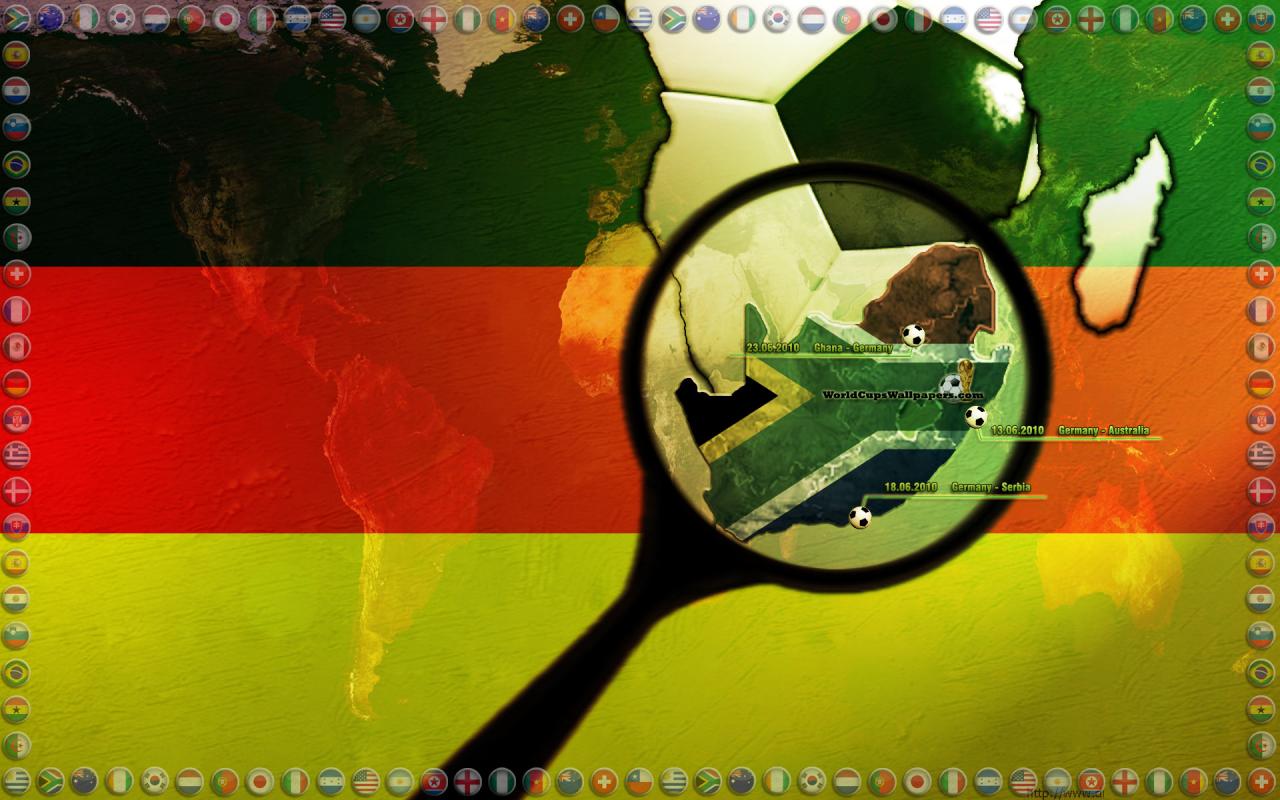The width and height of the screenshot is (1280, 800).
Task: Click the Serbia flag on the right border
Action: tap(1261, 419)
